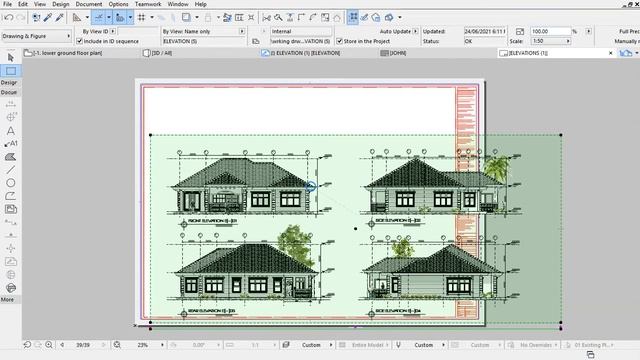Image resolution: width=640 pixels, height=360 pixels.
Task: Select the Worksheet tool in the toolbox
Action: (x=11, y=262)
